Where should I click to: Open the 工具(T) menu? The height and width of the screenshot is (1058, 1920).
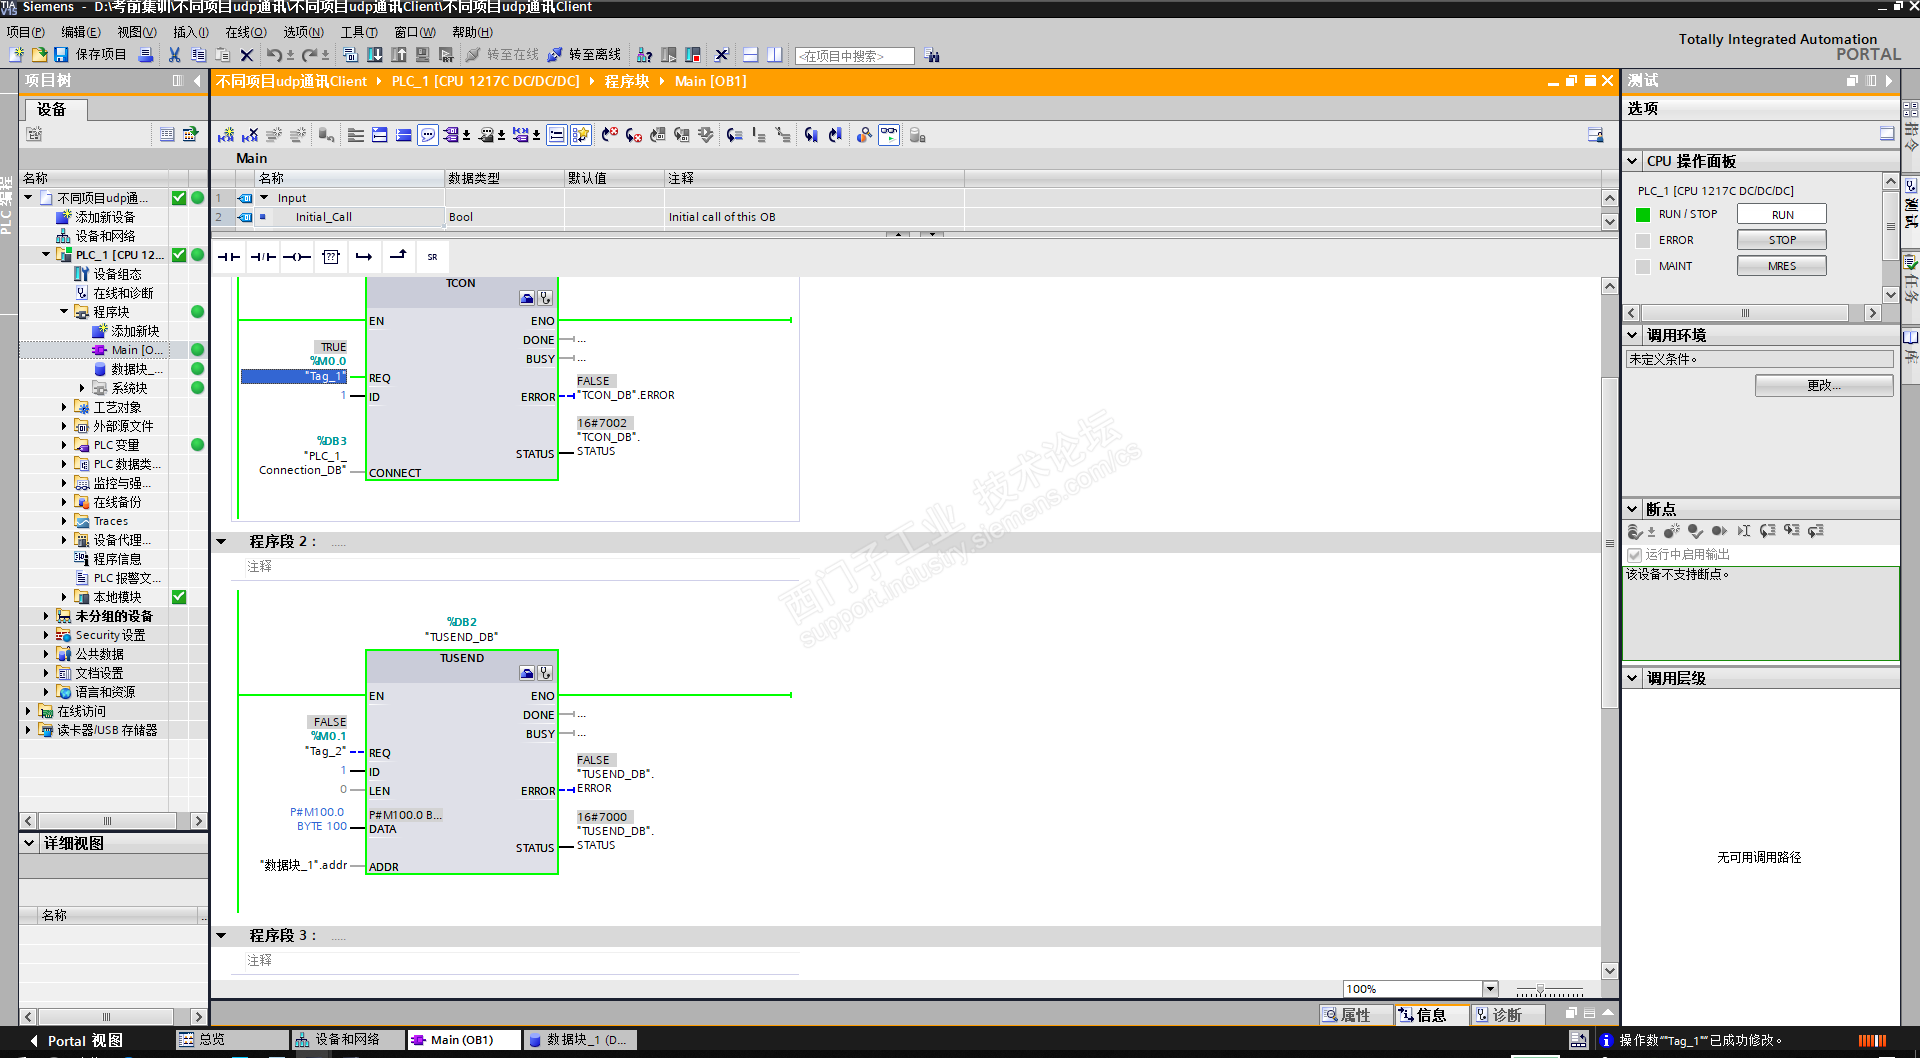(359, 32)
